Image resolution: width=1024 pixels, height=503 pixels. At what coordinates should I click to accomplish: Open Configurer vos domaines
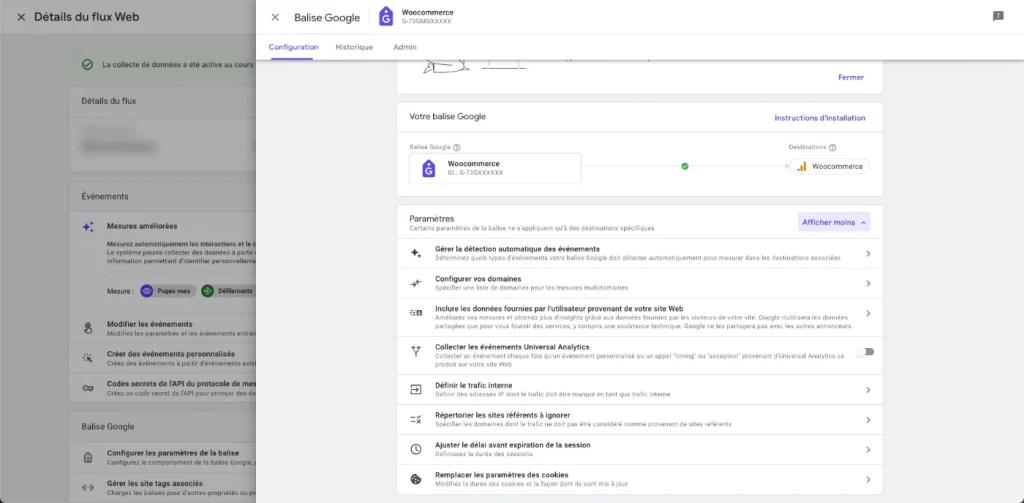[640, 284]
